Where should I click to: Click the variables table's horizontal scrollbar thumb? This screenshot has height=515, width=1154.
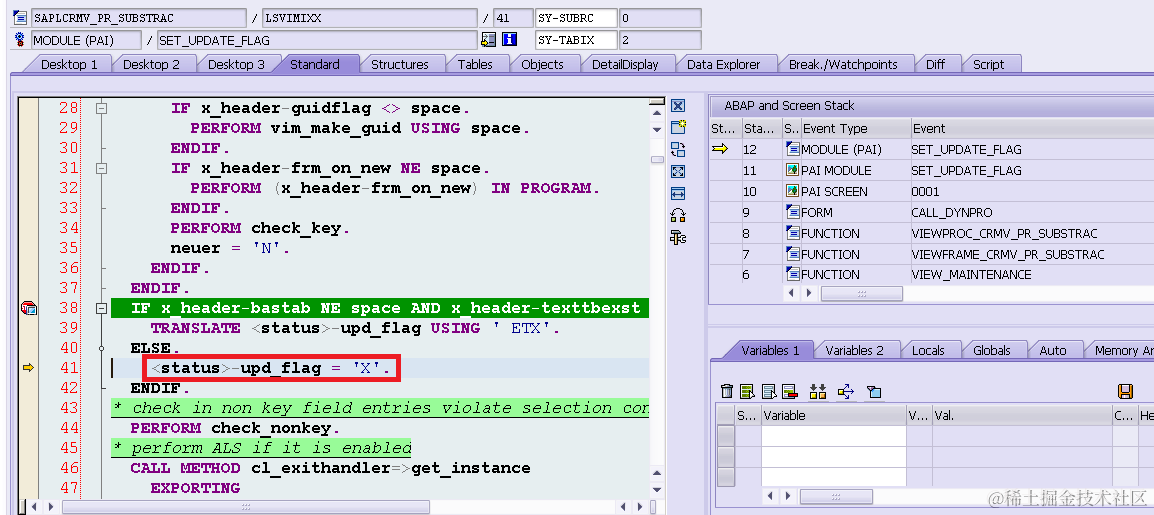838,497
